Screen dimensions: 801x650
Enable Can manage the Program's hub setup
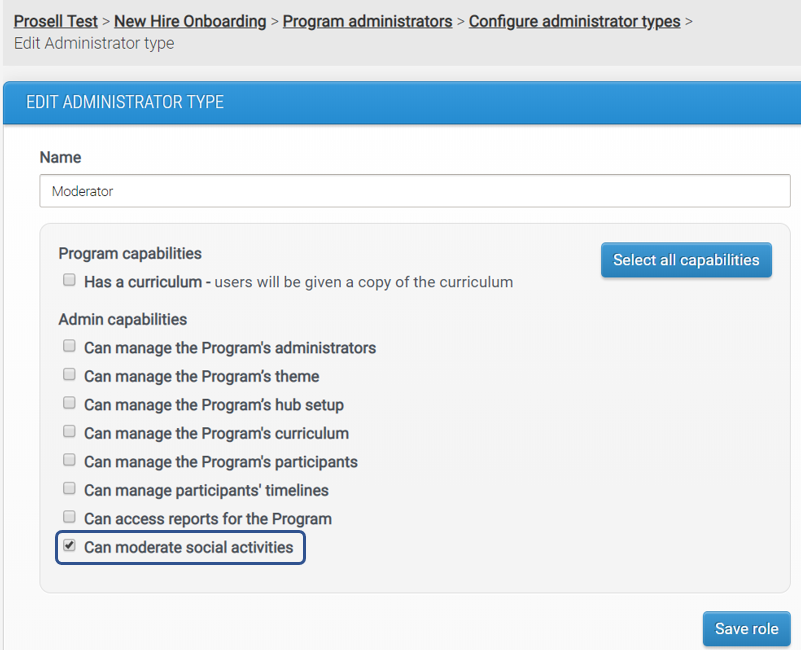(69, 403)
